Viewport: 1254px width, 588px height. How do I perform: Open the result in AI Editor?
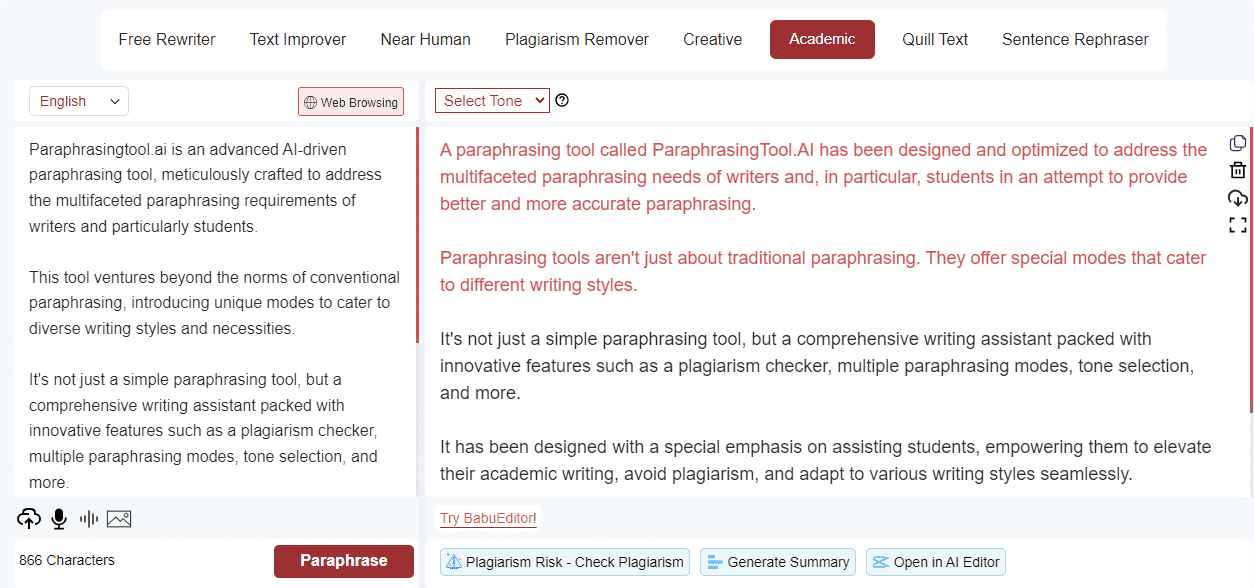pyautogui.click(x=935, y=562)
